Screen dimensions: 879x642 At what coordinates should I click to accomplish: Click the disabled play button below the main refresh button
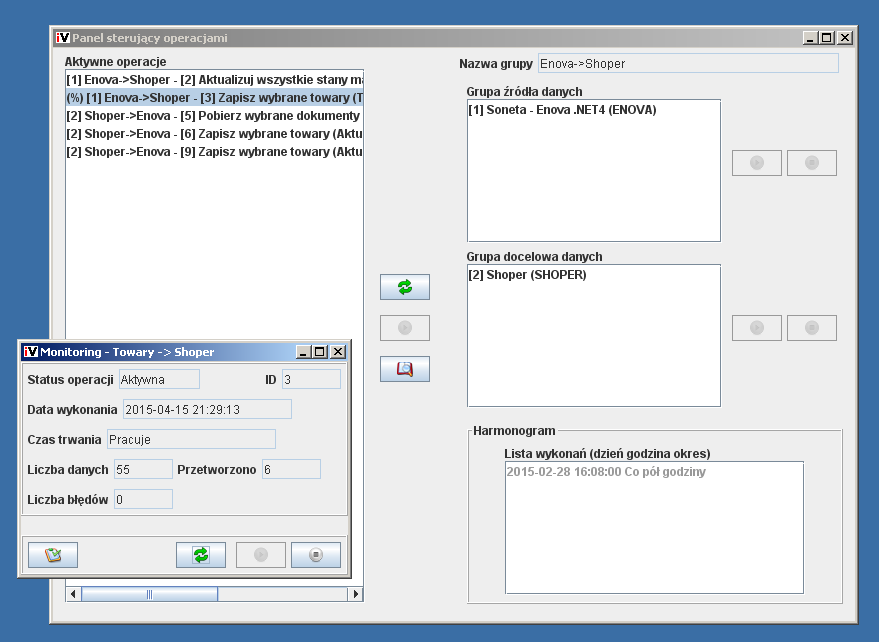(405, 328)
